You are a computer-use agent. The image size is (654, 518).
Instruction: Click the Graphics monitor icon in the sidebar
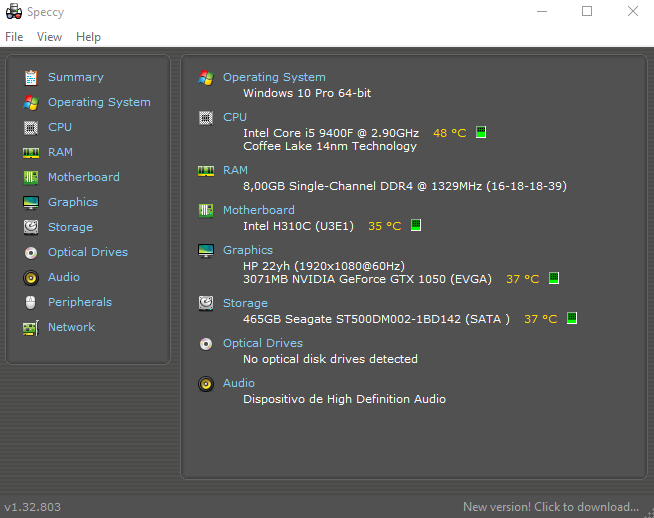(x=30, y=202)
